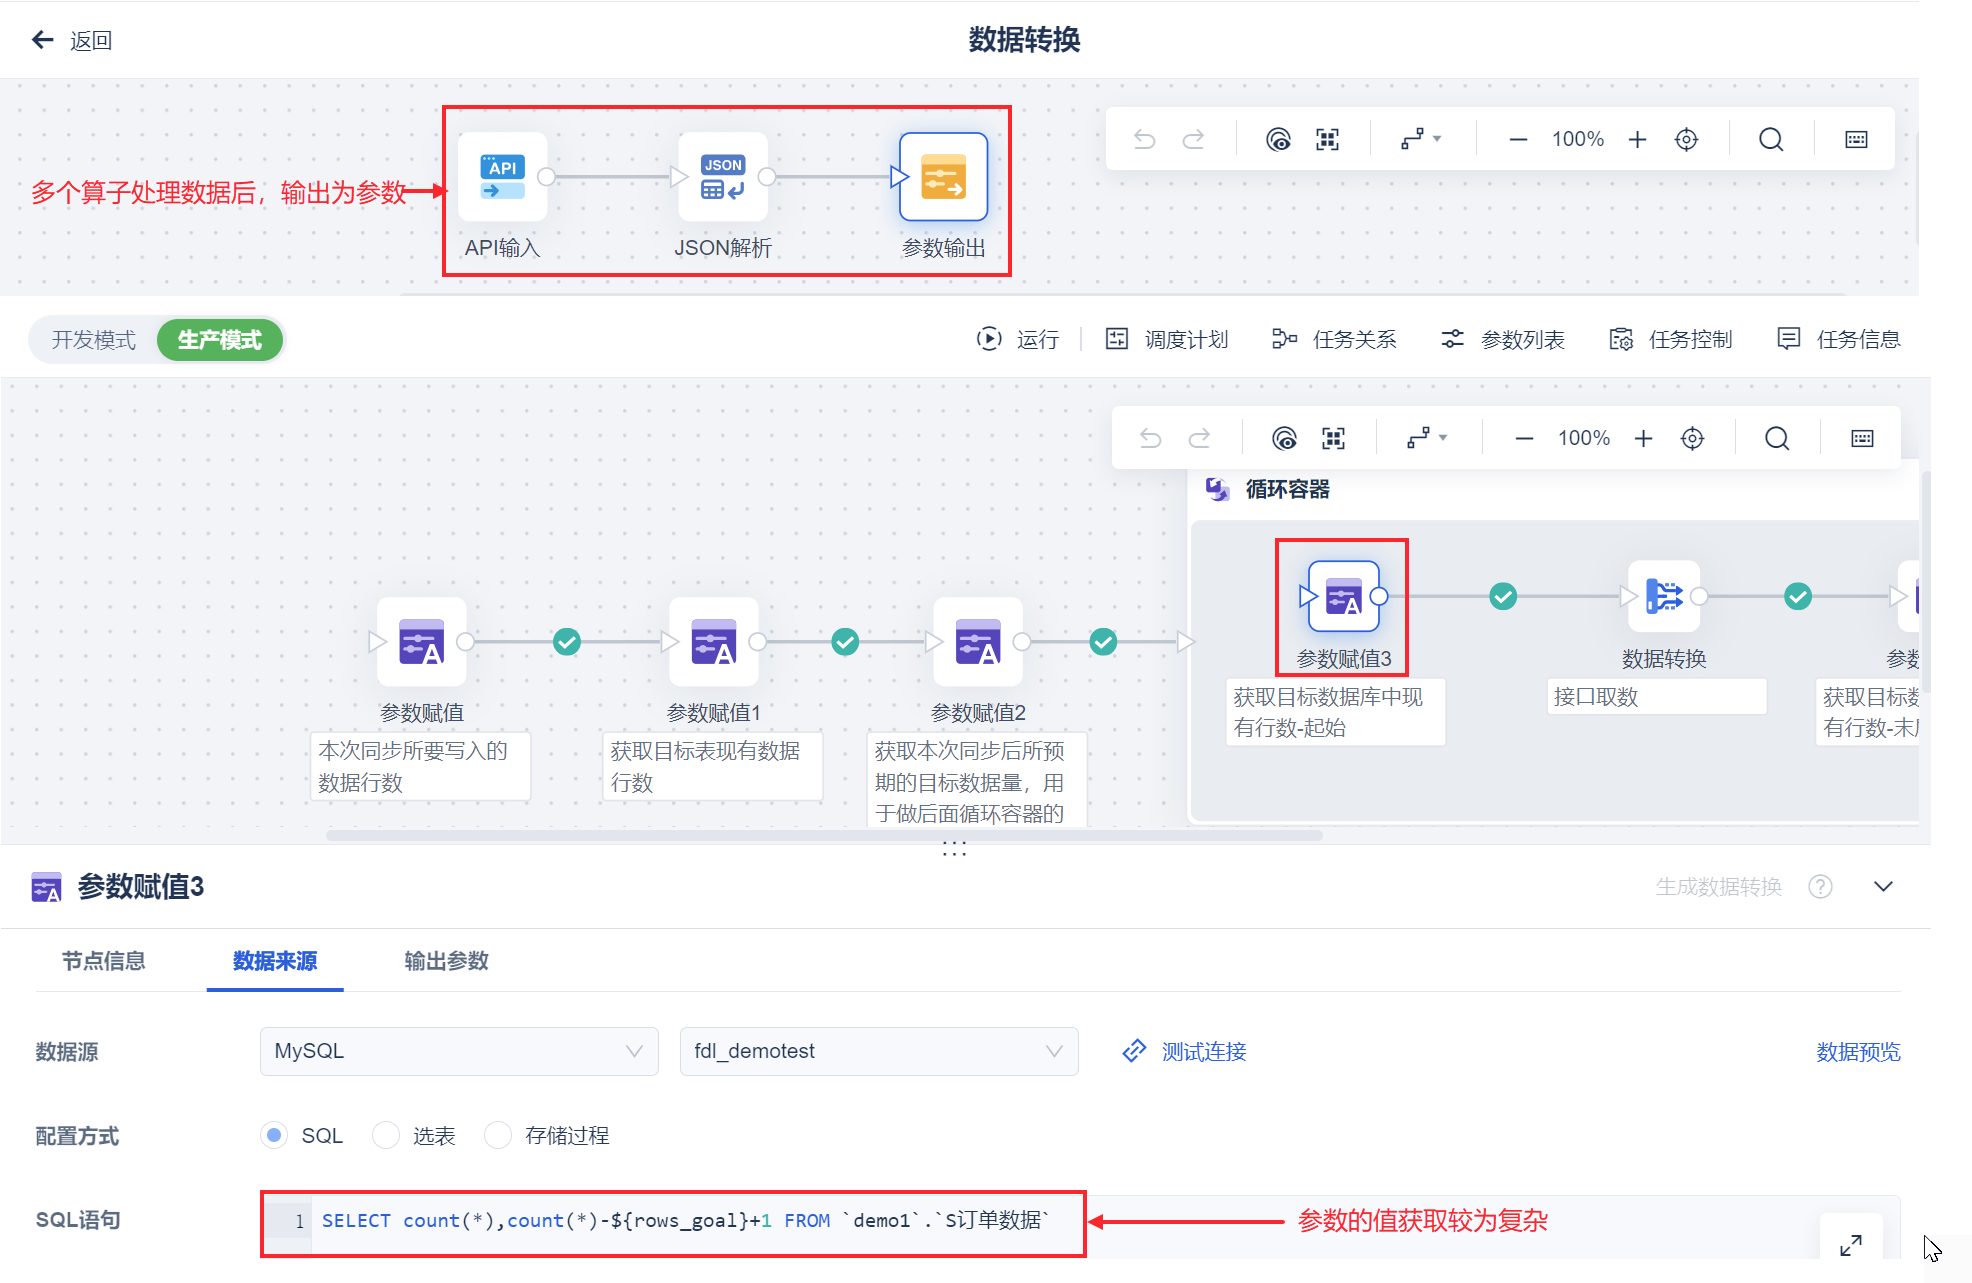1972x1283 pixels.
Task: Click the 参数输出 node icon
Action: (943, 177)
